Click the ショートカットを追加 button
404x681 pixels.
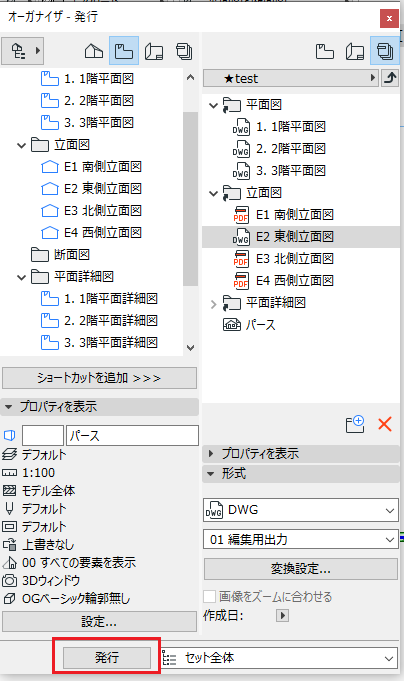(99, 378)
